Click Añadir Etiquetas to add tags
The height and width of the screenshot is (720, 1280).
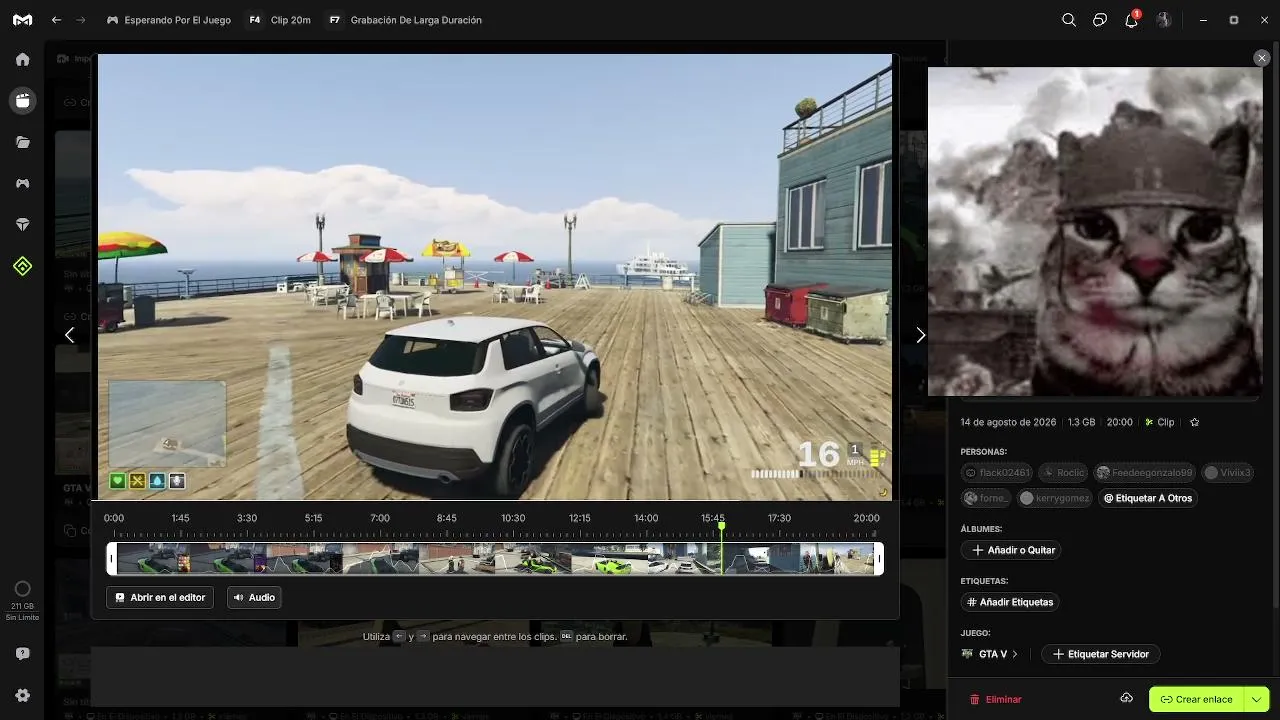pos(1010,602)
